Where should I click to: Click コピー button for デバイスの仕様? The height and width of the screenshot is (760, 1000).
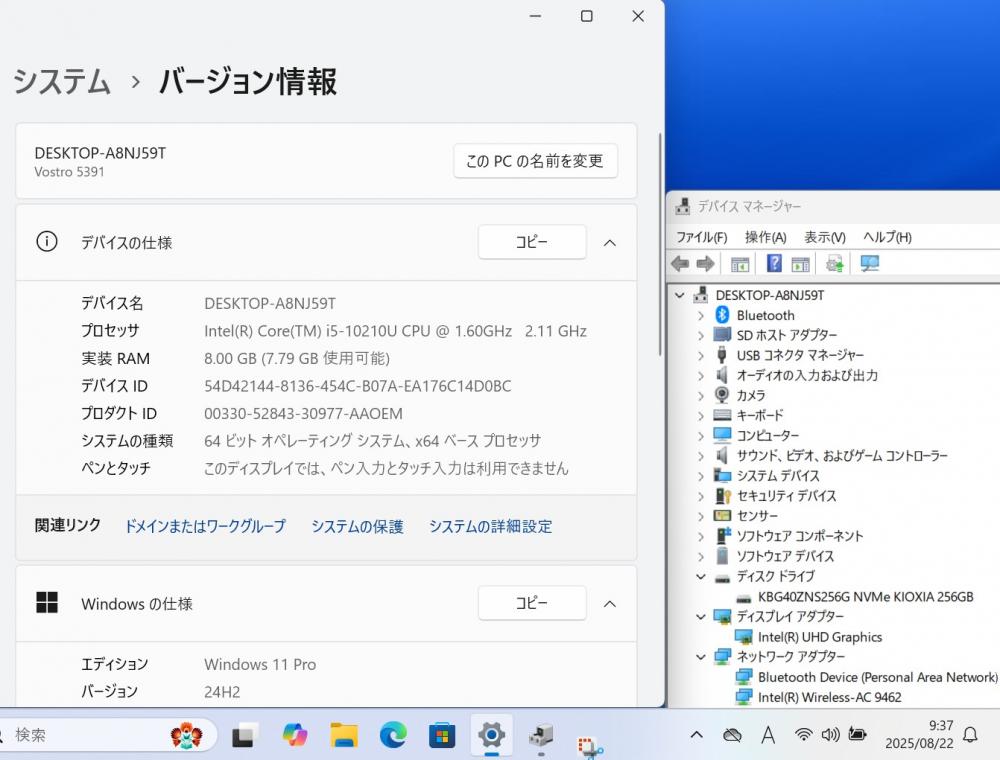(532, 242)
